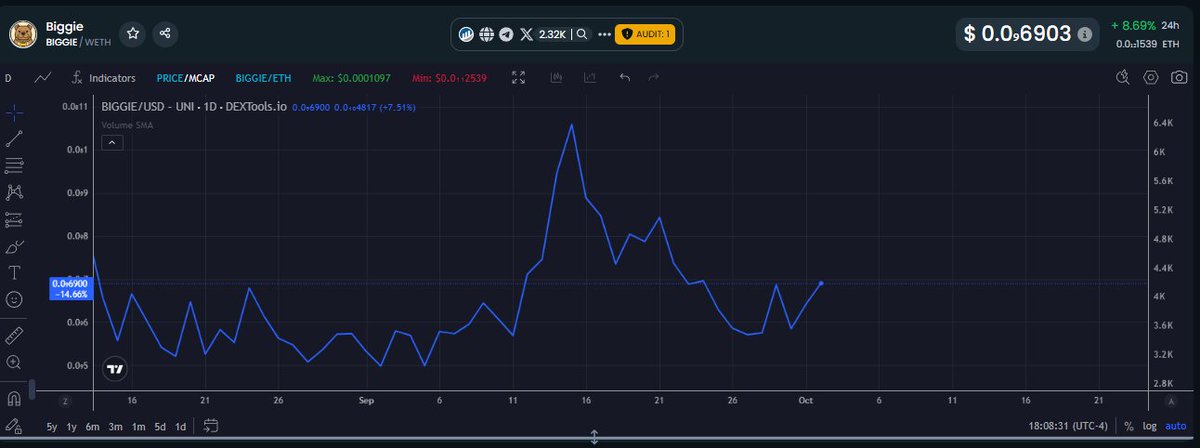View the AUDIT: 1 report
1200x448 pixels.
click(646, 34)
